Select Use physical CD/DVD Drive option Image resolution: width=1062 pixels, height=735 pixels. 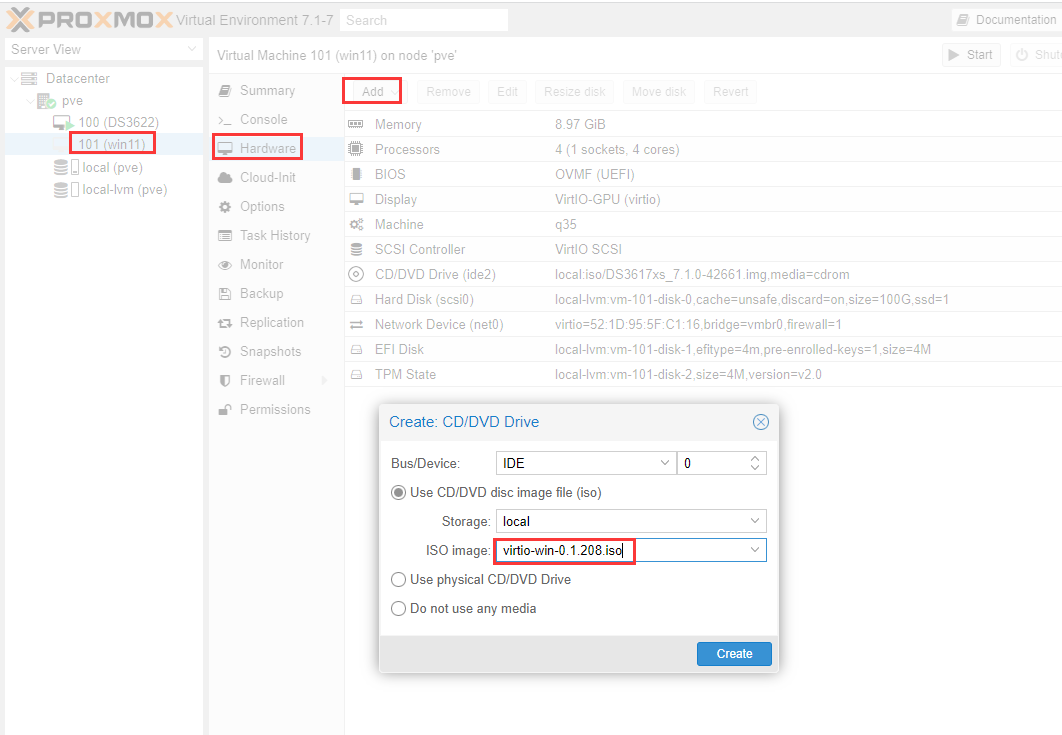(x=399, y=580)
